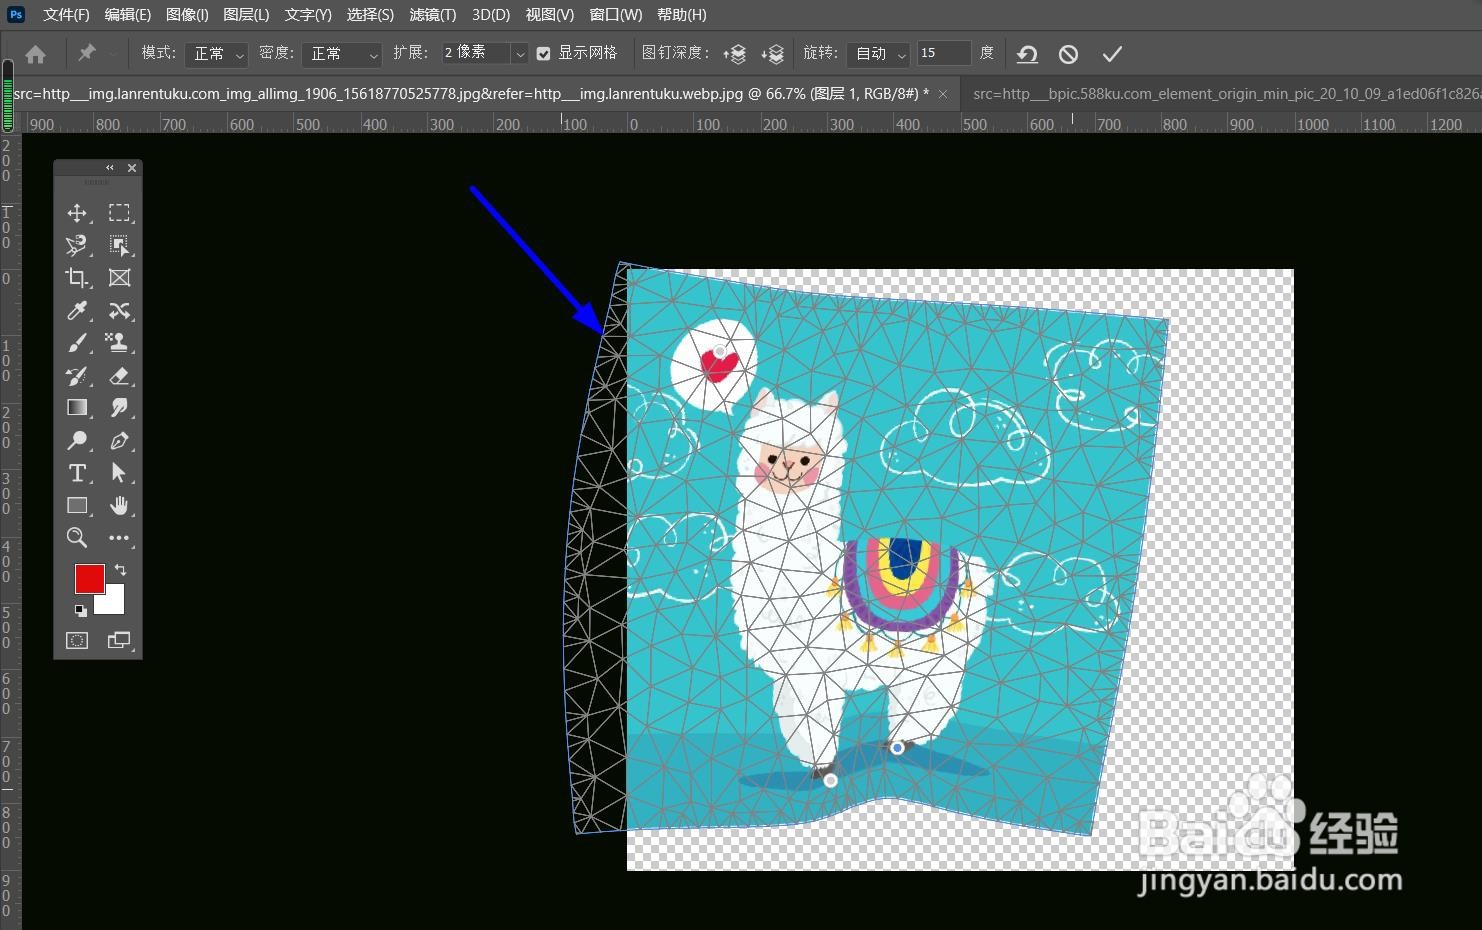Select the Frame tool

click(119, 278)
